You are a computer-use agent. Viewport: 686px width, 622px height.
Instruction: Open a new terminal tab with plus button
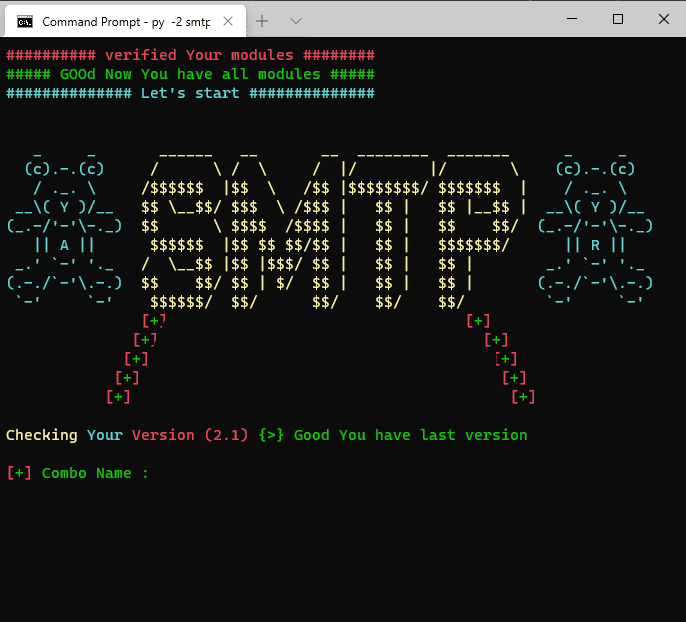coord(262,21)
